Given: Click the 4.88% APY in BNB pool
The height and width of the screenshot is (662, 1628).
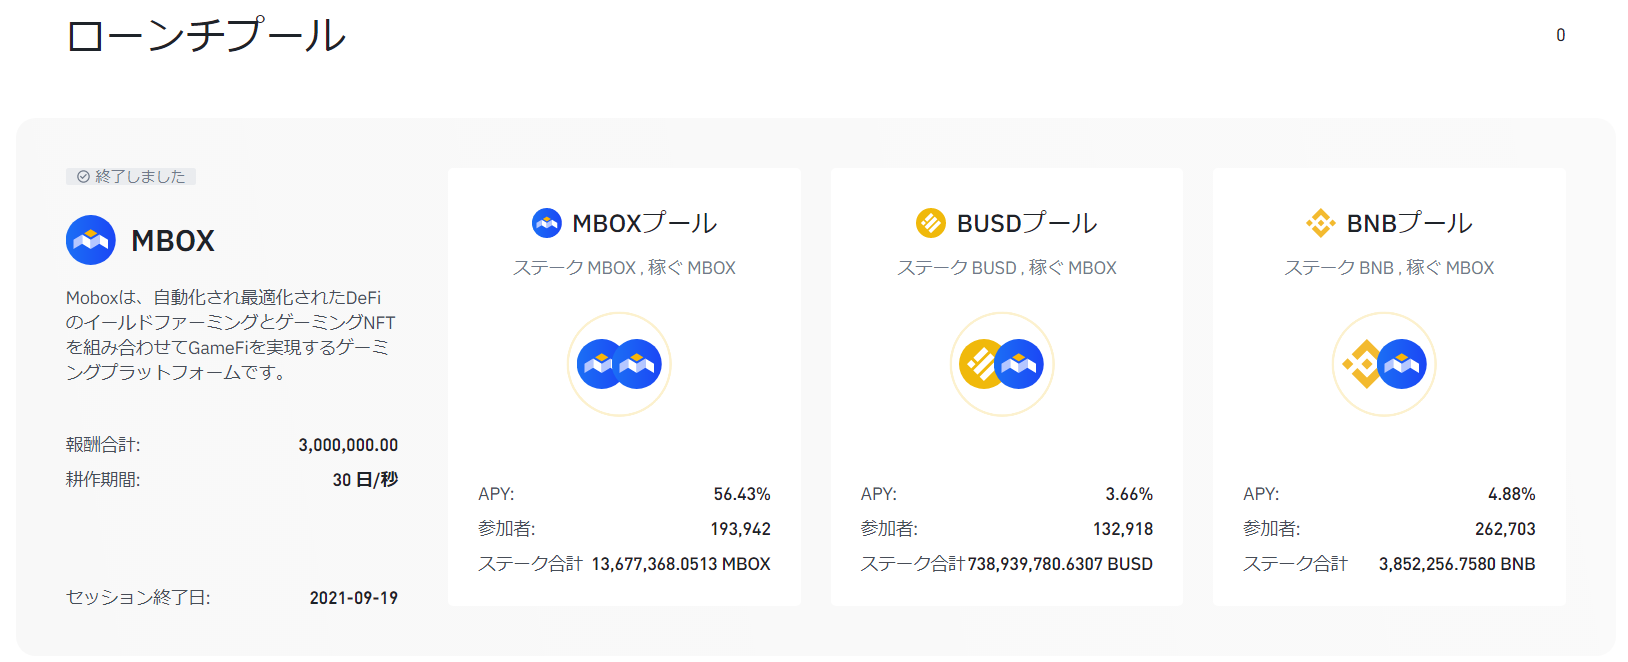Looking at the screenshot, I should point(1511,494).
